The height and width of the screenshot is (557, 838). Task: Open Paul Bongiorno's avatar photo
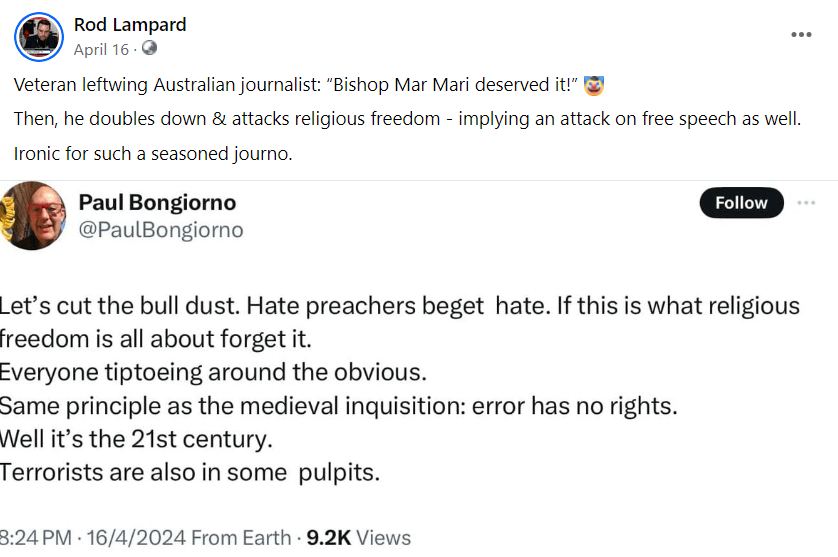tap(33, 215)
